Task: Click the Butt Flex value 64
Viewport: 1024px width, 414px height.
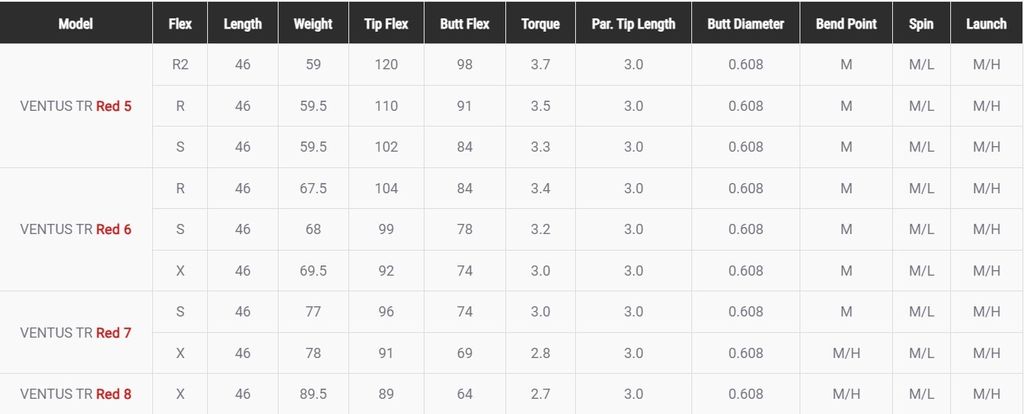Action: pos(464,394)
